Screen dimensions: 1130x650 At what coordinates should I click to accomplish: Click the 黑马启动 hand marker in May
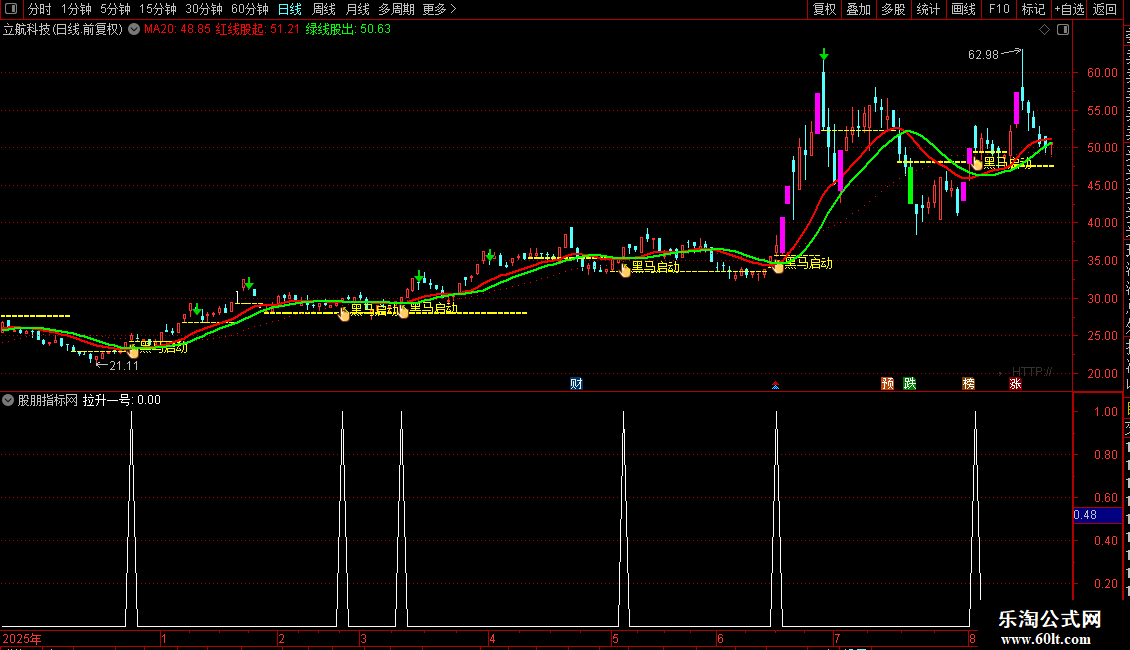pyautogui.click(x=625, y=270)
